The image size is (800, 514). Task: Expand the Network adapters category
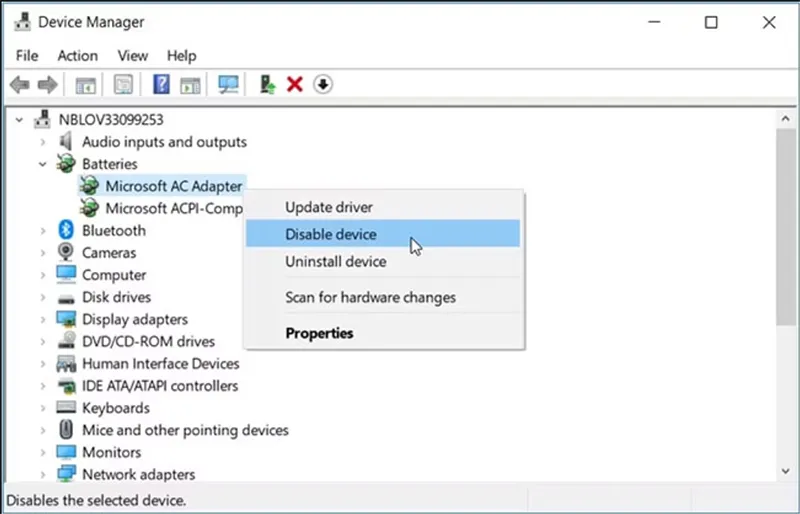click(43, 475)
